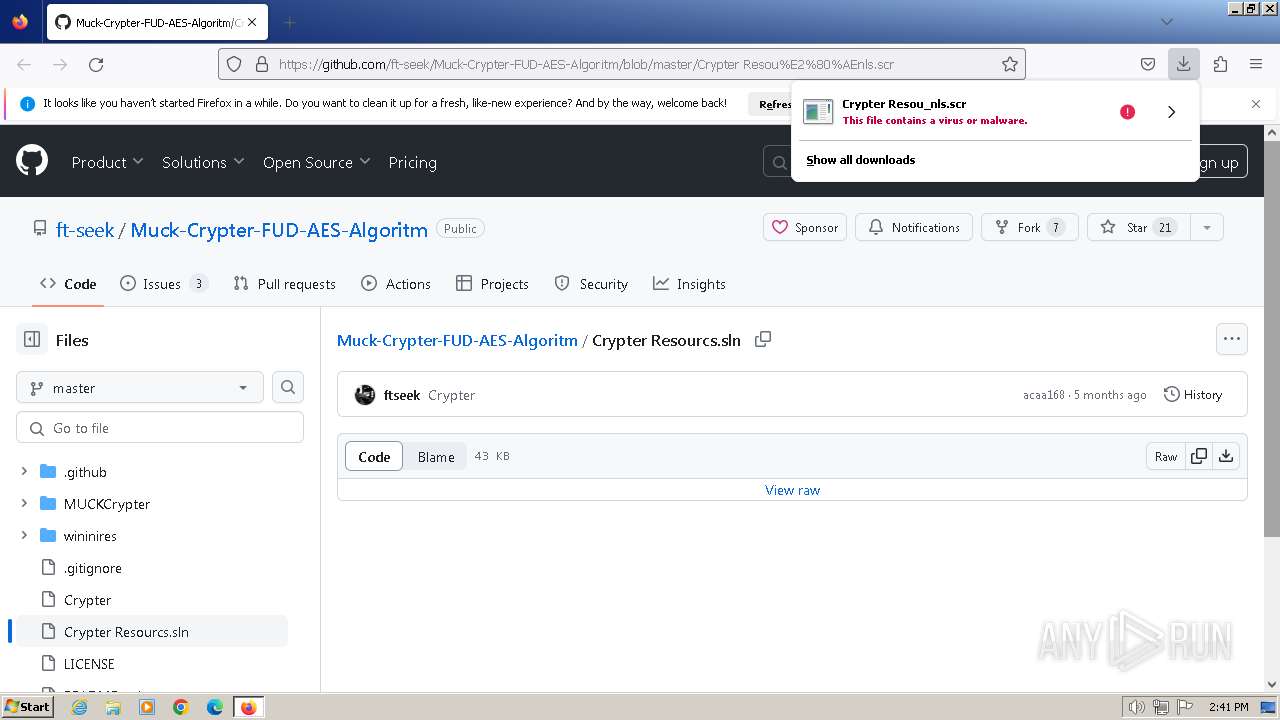Screen dimensions: 1280x720
Task: Copy file path icon next to Crypter Resourcs.sln
Action: tap(763, 339)
